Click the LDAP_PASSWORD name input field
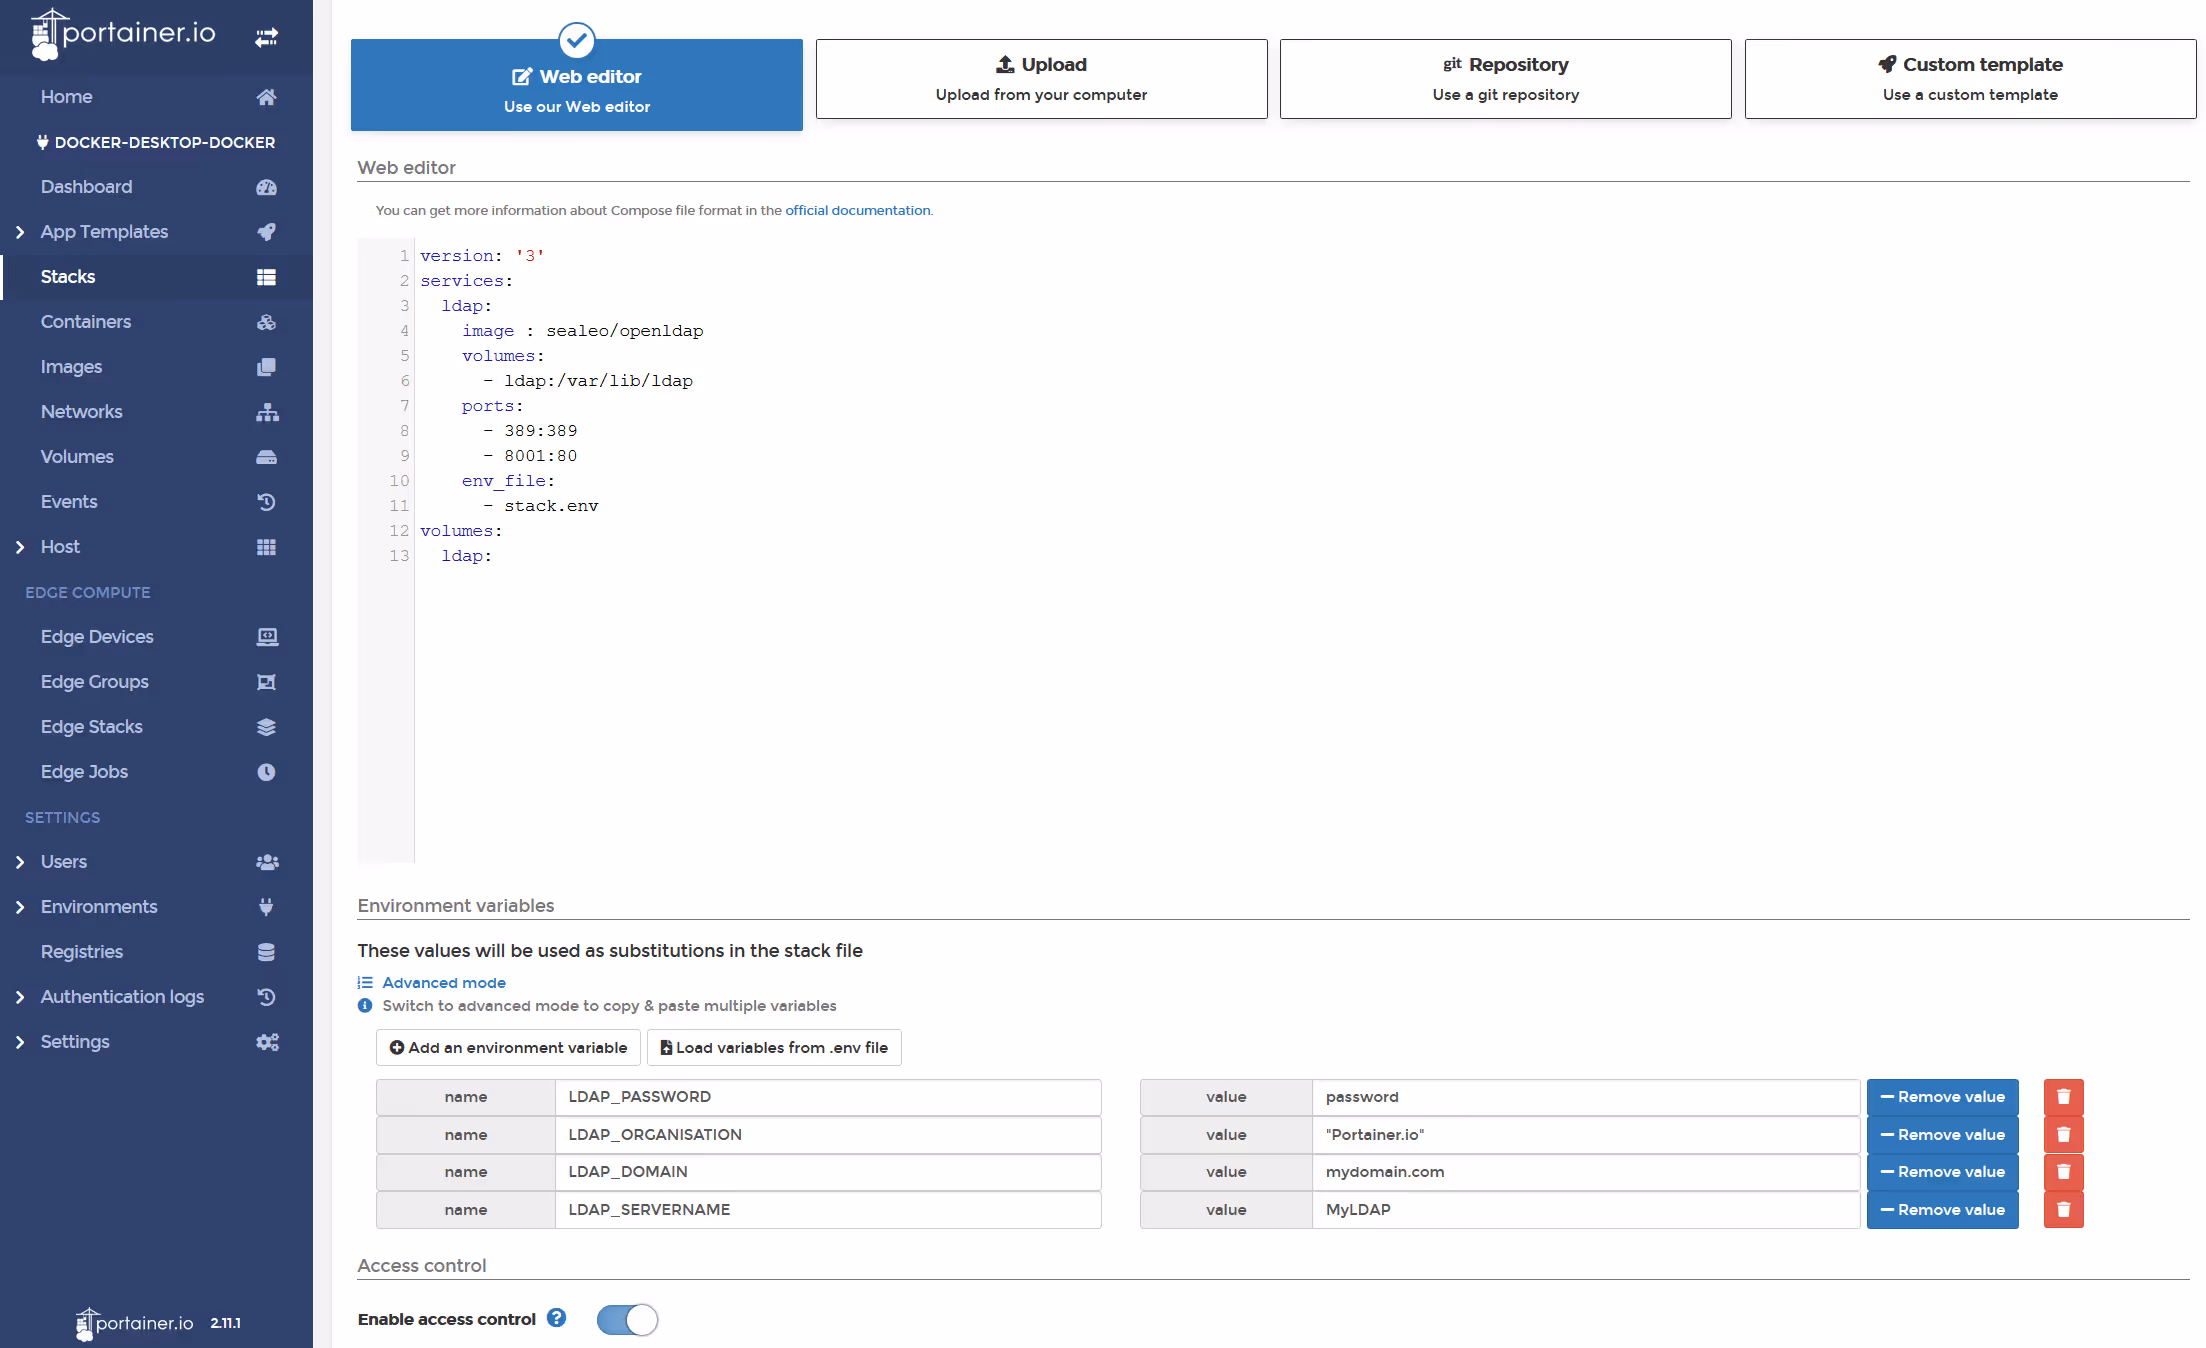This screenshot has width=2206, height=1348. coord(828,1097)
